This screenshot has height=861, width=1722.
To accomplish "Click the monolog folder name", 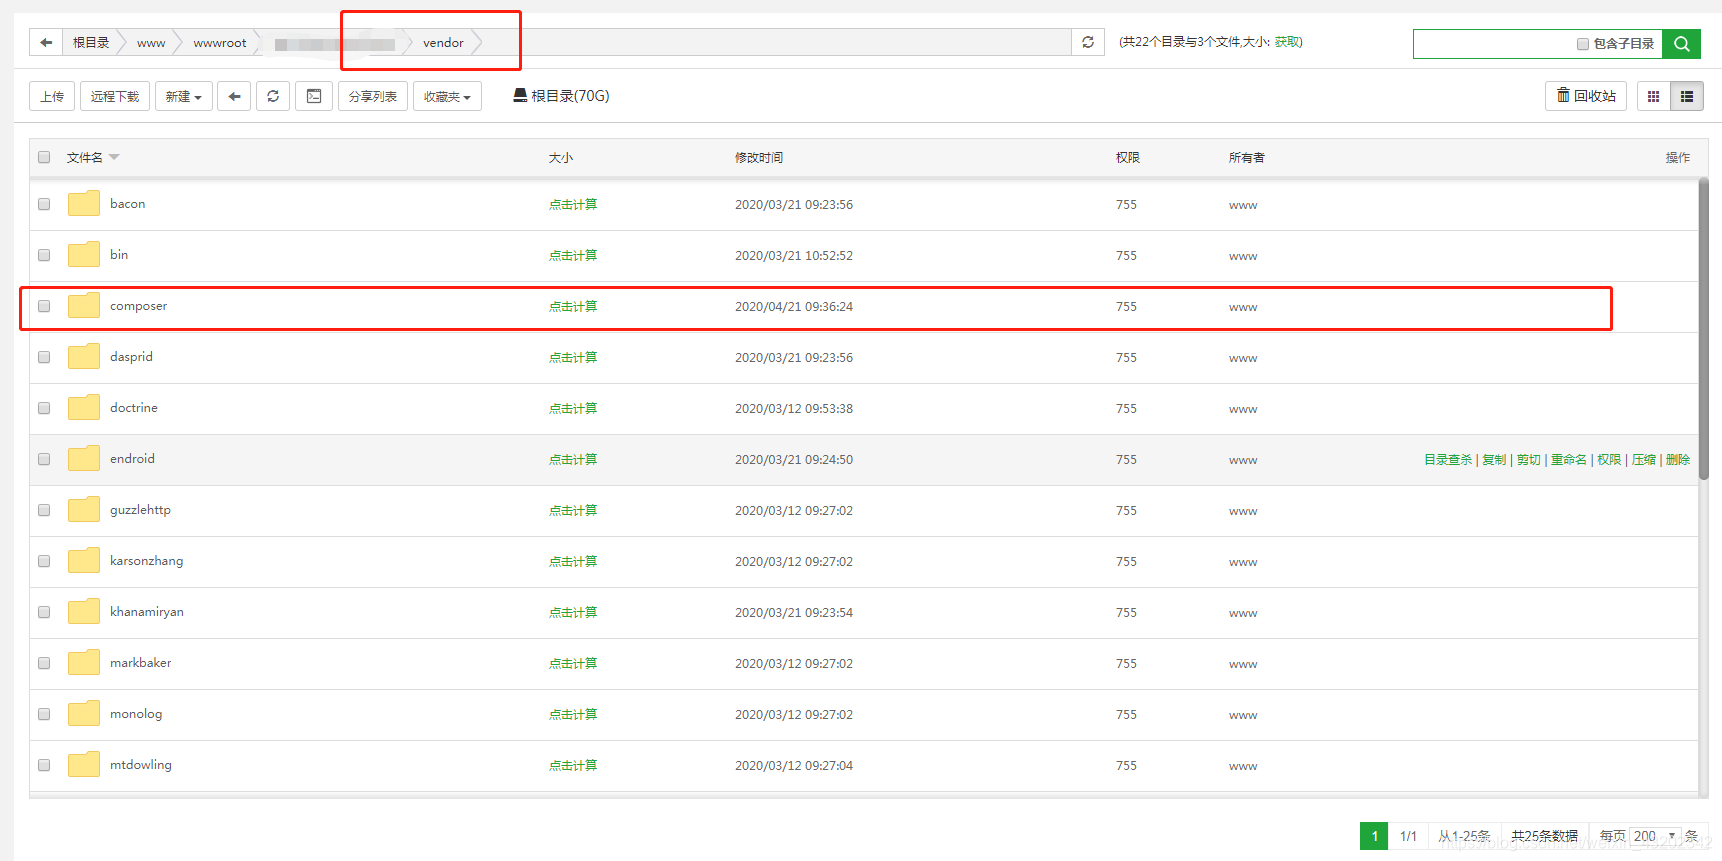I will point(136,714).
